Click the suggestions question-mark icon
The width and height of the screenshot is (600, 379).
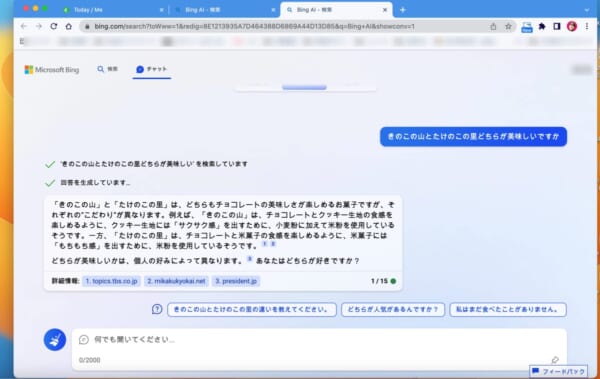[x=157, y=309]
